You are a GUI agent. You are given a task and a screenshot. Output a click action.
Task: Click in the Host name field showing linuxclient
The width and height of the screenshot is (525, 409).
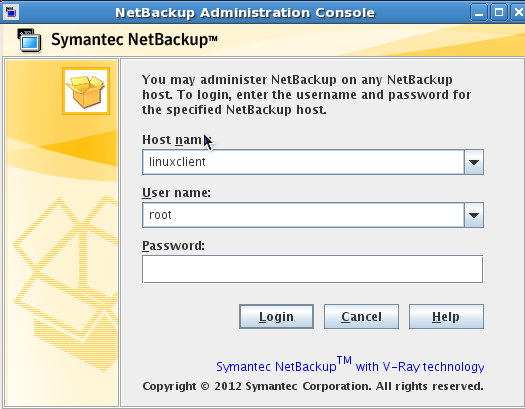pyautogui.click(x=303, y=162)
